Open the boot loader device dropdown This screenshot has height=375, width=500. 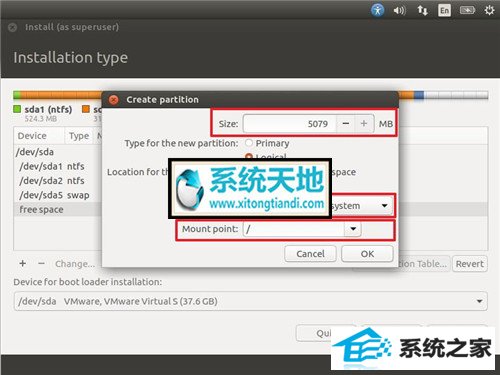pos(250,301)
